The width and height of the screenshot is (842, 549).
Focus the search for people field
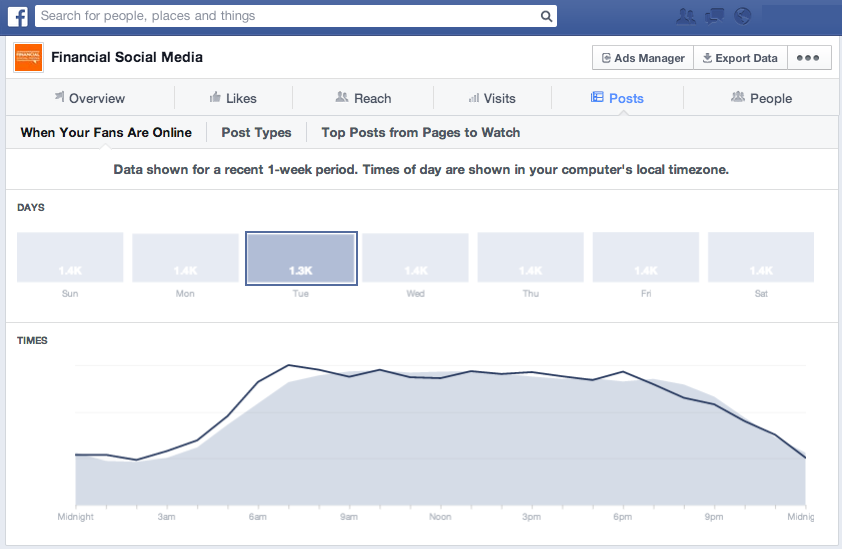[296, 16]
